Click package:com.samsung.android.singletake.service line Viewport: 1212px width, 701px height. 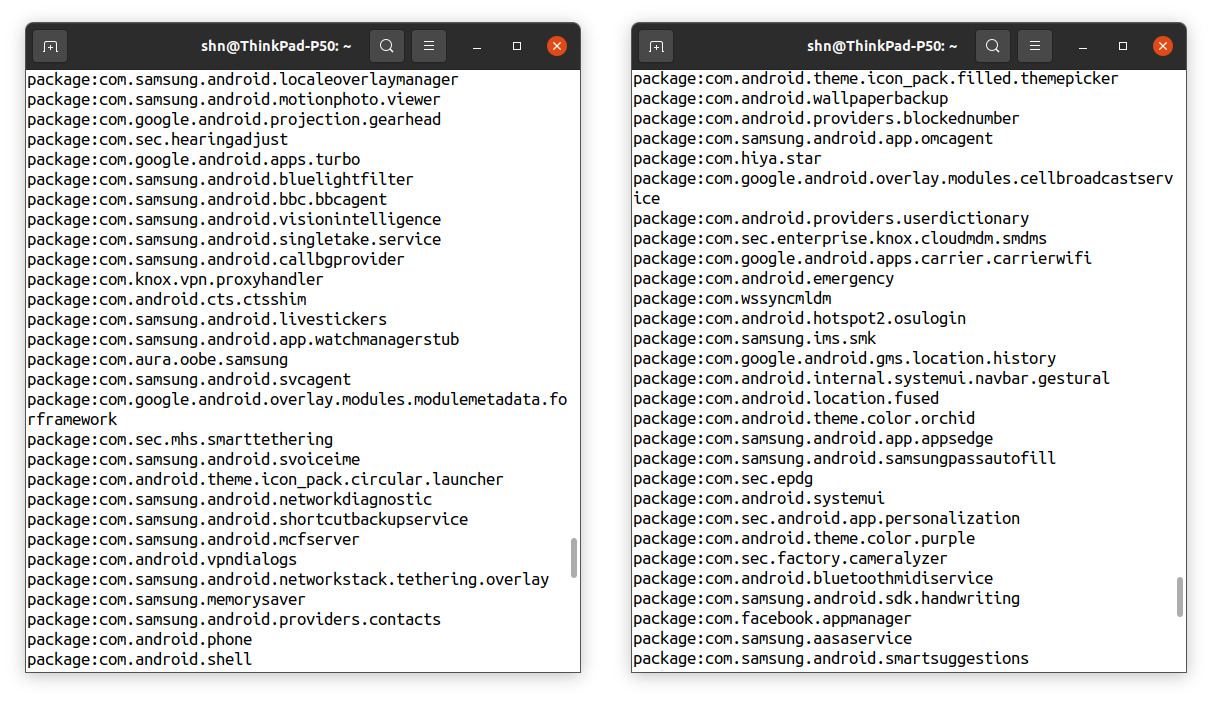234,239
